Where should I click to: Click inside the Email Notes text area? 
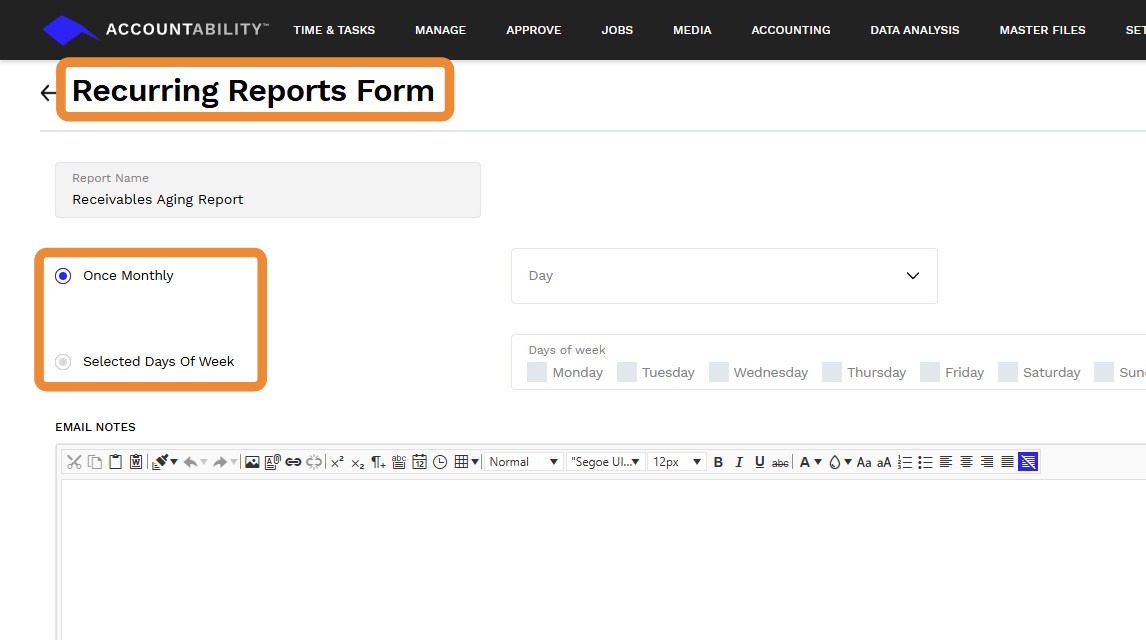pos(603,560)
